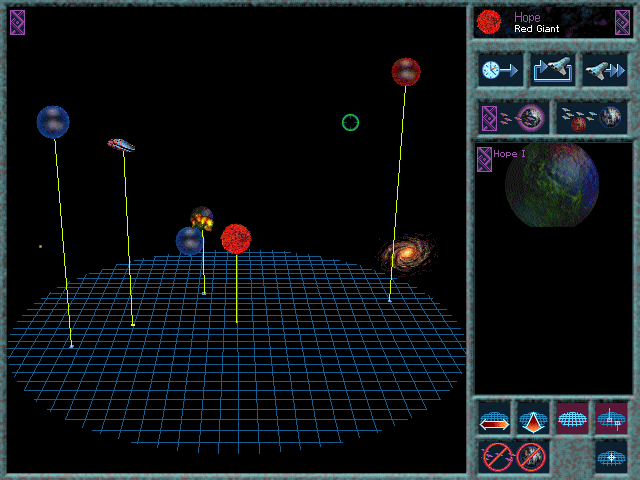Viewport: 640px width, 480px height.
Task: Click the red giant icon in header
Action: [x=489, y=22]
